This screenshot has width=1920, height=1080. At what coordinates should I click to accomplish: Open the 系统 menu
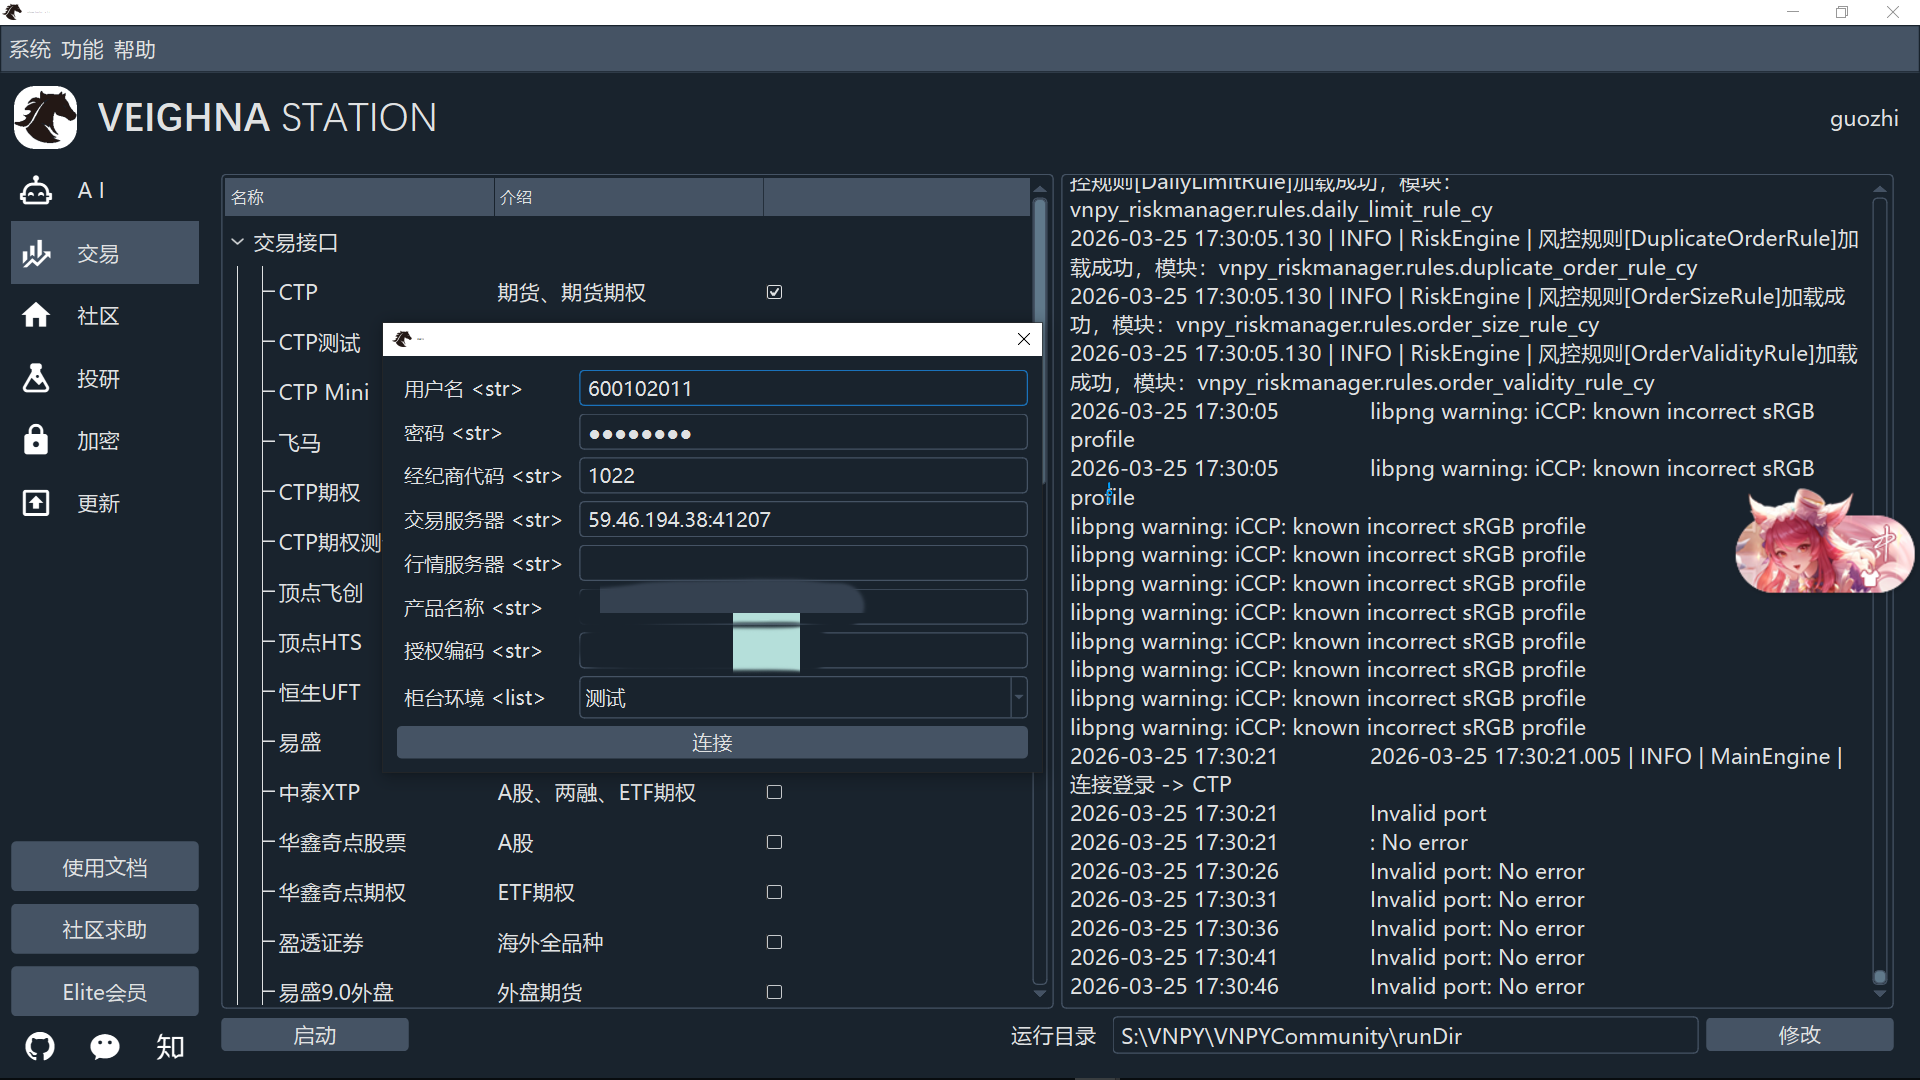coord(30,50)
